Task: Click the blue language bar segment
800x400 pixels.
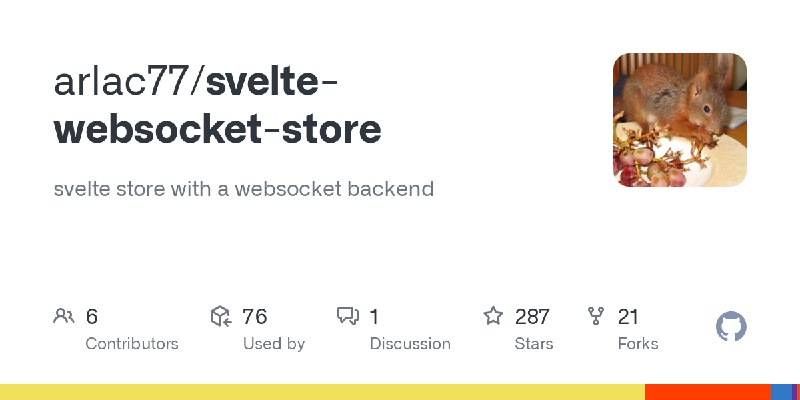Action: [x=781, y=392]
